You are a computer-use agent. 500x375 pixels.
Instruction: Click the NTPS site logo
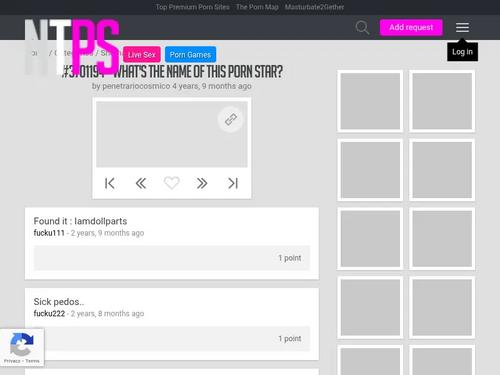pyautogui.click(x=72, y=47)
